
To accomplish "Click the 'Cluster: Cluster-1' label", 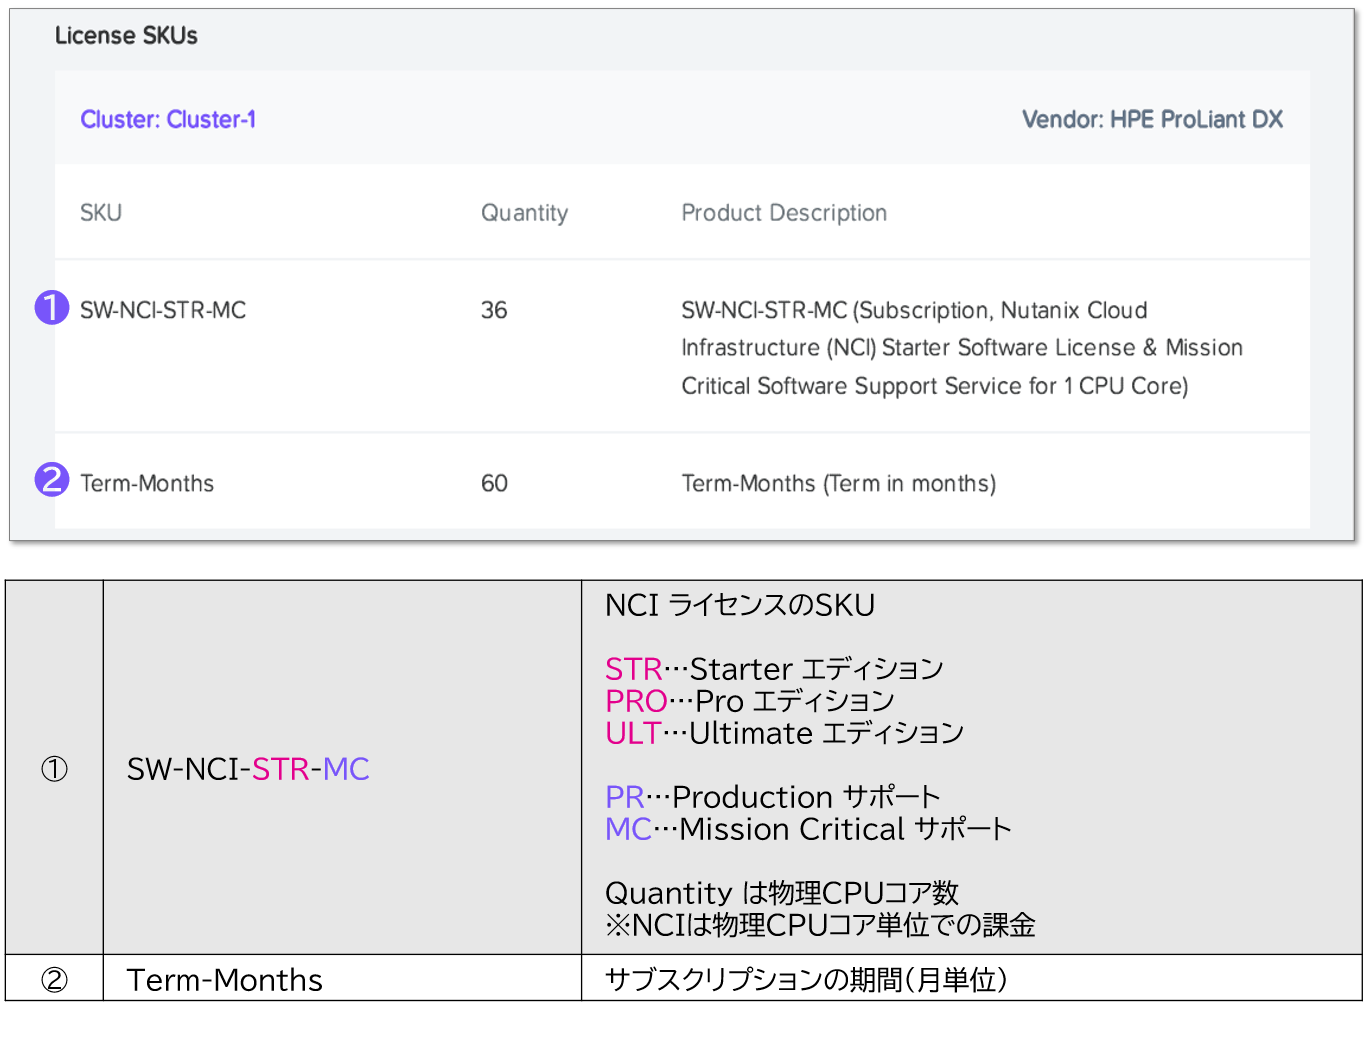I will click(x=168, y=120).
